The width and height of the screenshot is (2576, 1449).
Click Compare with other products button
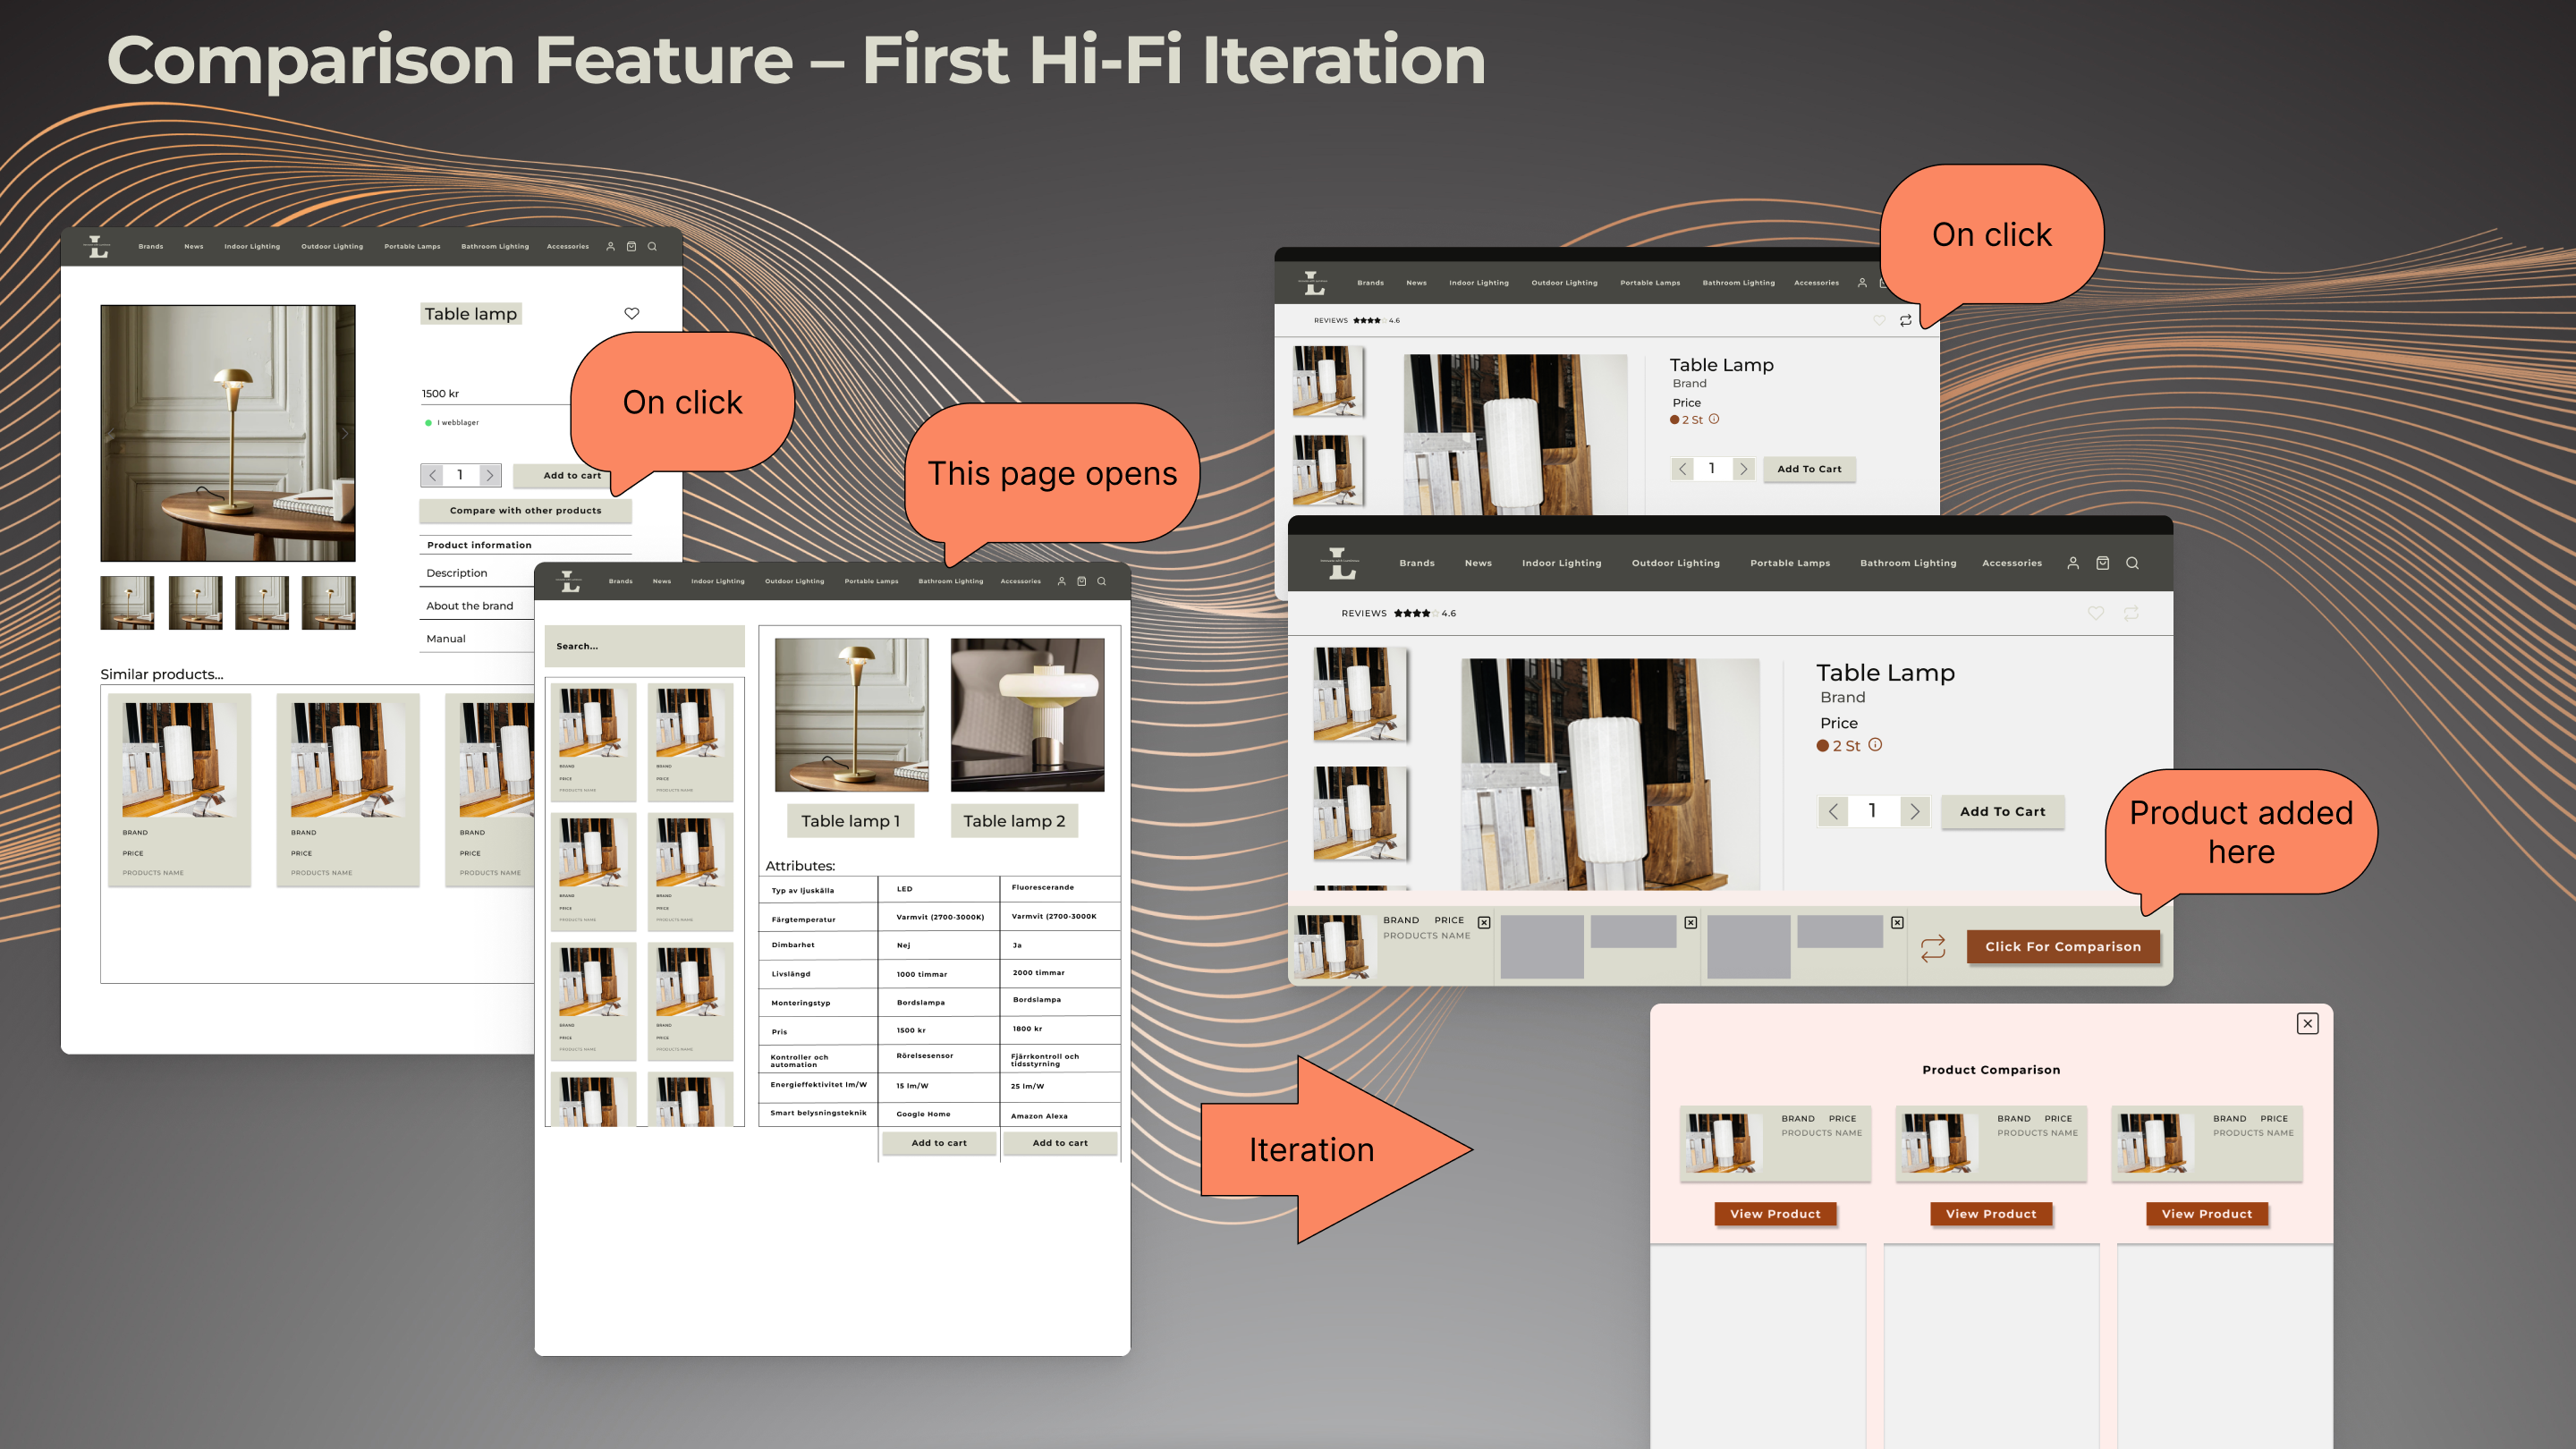pyautogui.click(x=525, y=510)
